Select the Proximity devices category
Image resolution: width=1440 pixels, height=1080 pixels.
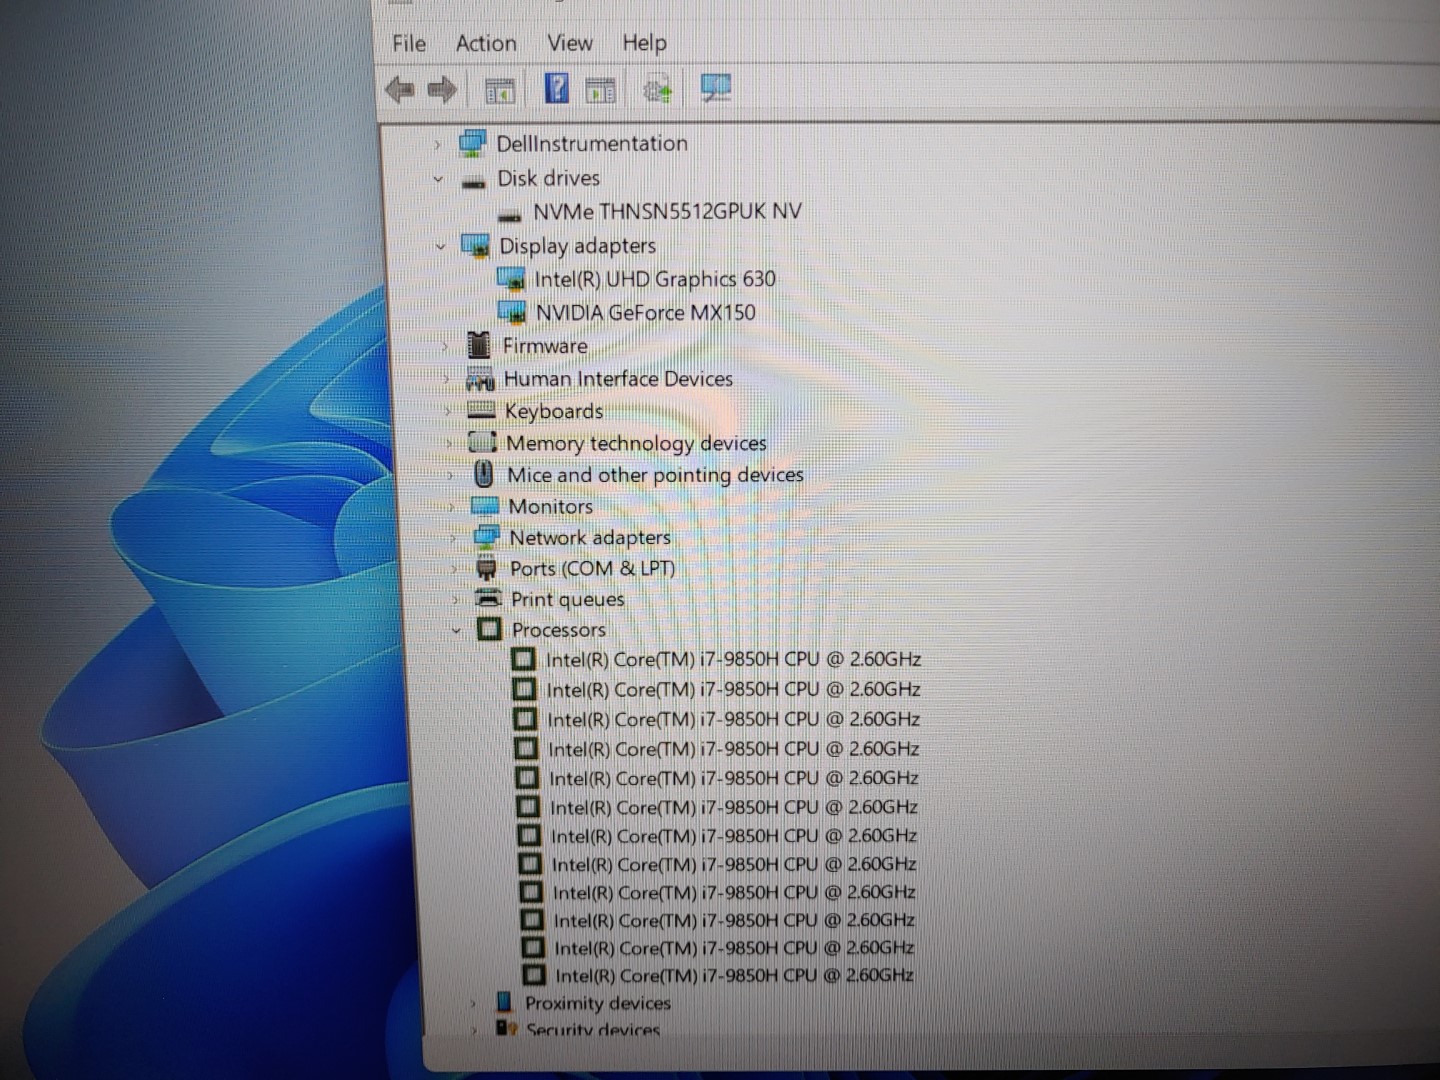point(598,1003)
